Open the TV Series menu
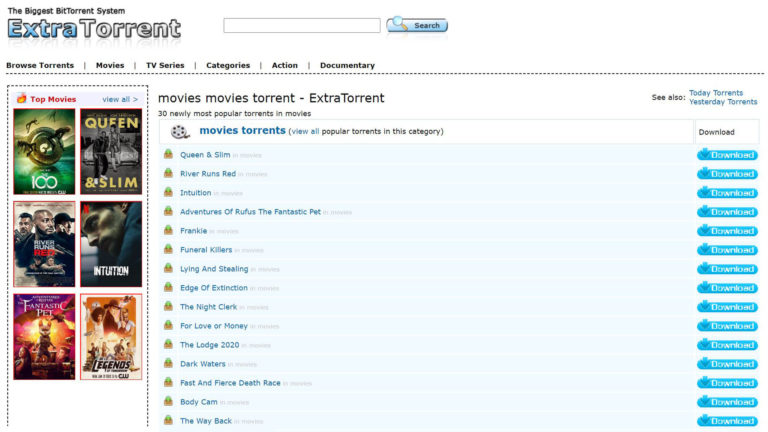 (x=165, y=66)
